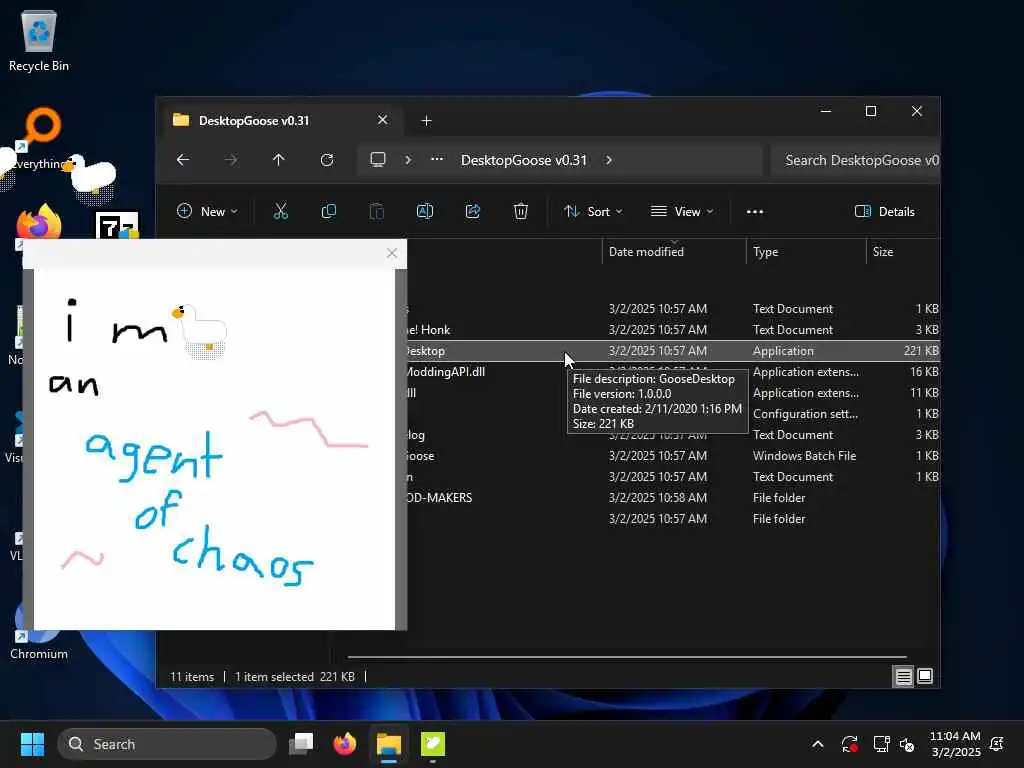Sort by Size column header
This screenshot has width=1024, height=768.
click(903, 251)
